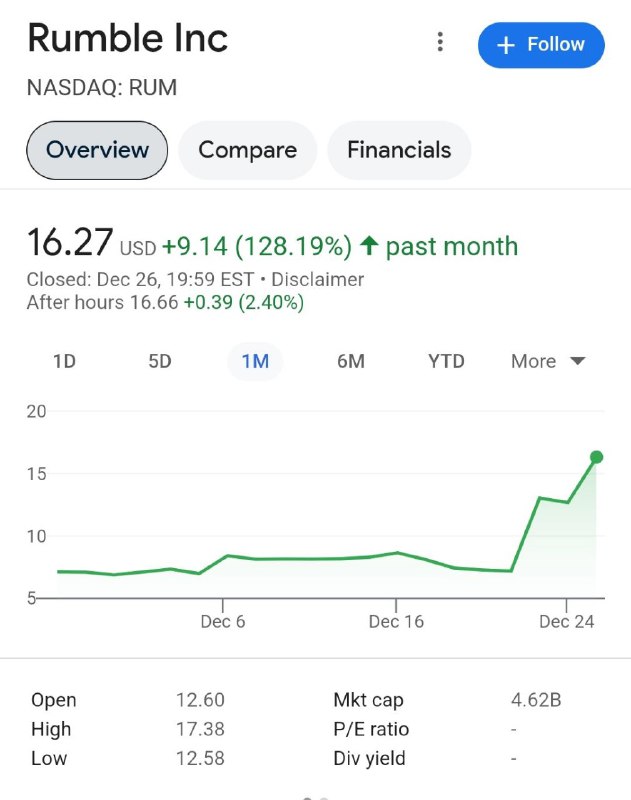Screen dimensions: 631x800
Task: Switch to the Overview tab
Action: 97,150
